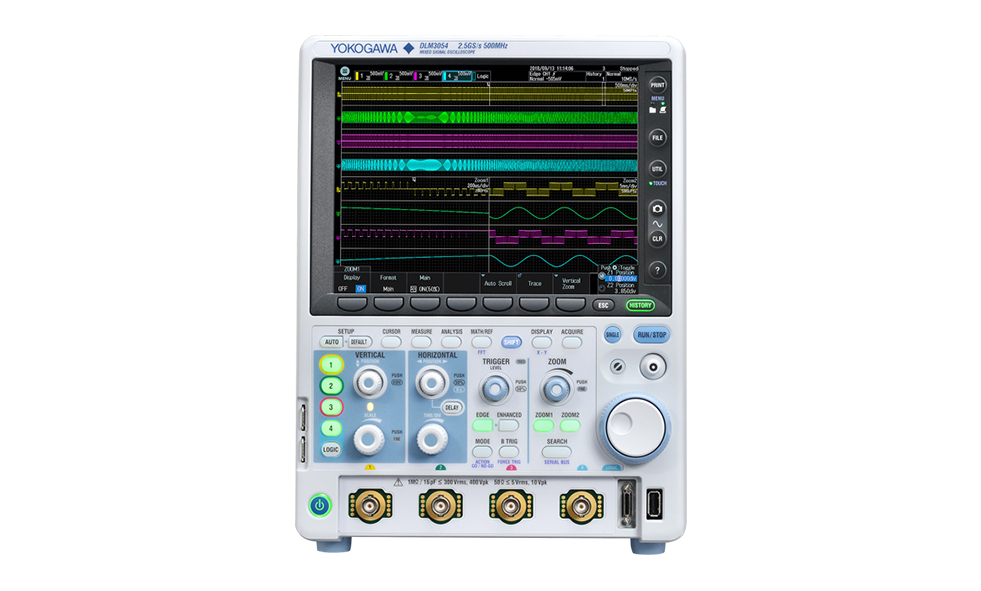Open help with the question mark button

(x=657, y=270)
